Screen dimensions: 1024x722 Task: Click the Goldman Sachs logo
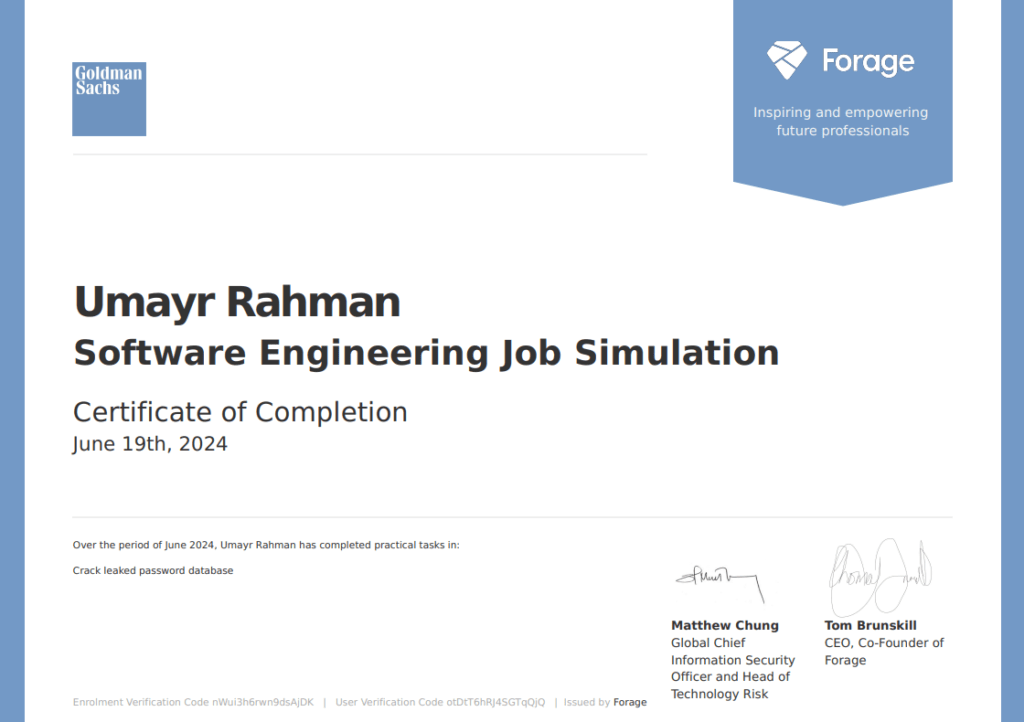pos(109,99)
